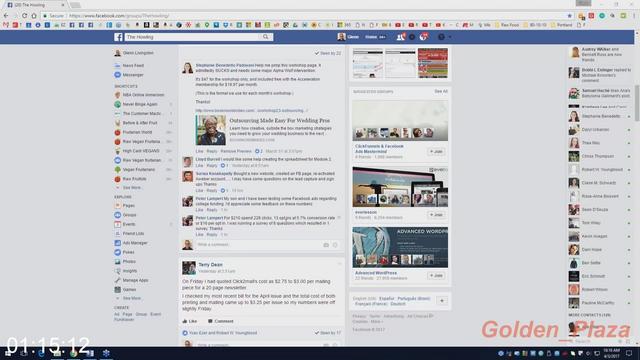This screenshot has height=360, width=640.
Task: Open emoji picker in comment box
Action: (x=335, y=245)
